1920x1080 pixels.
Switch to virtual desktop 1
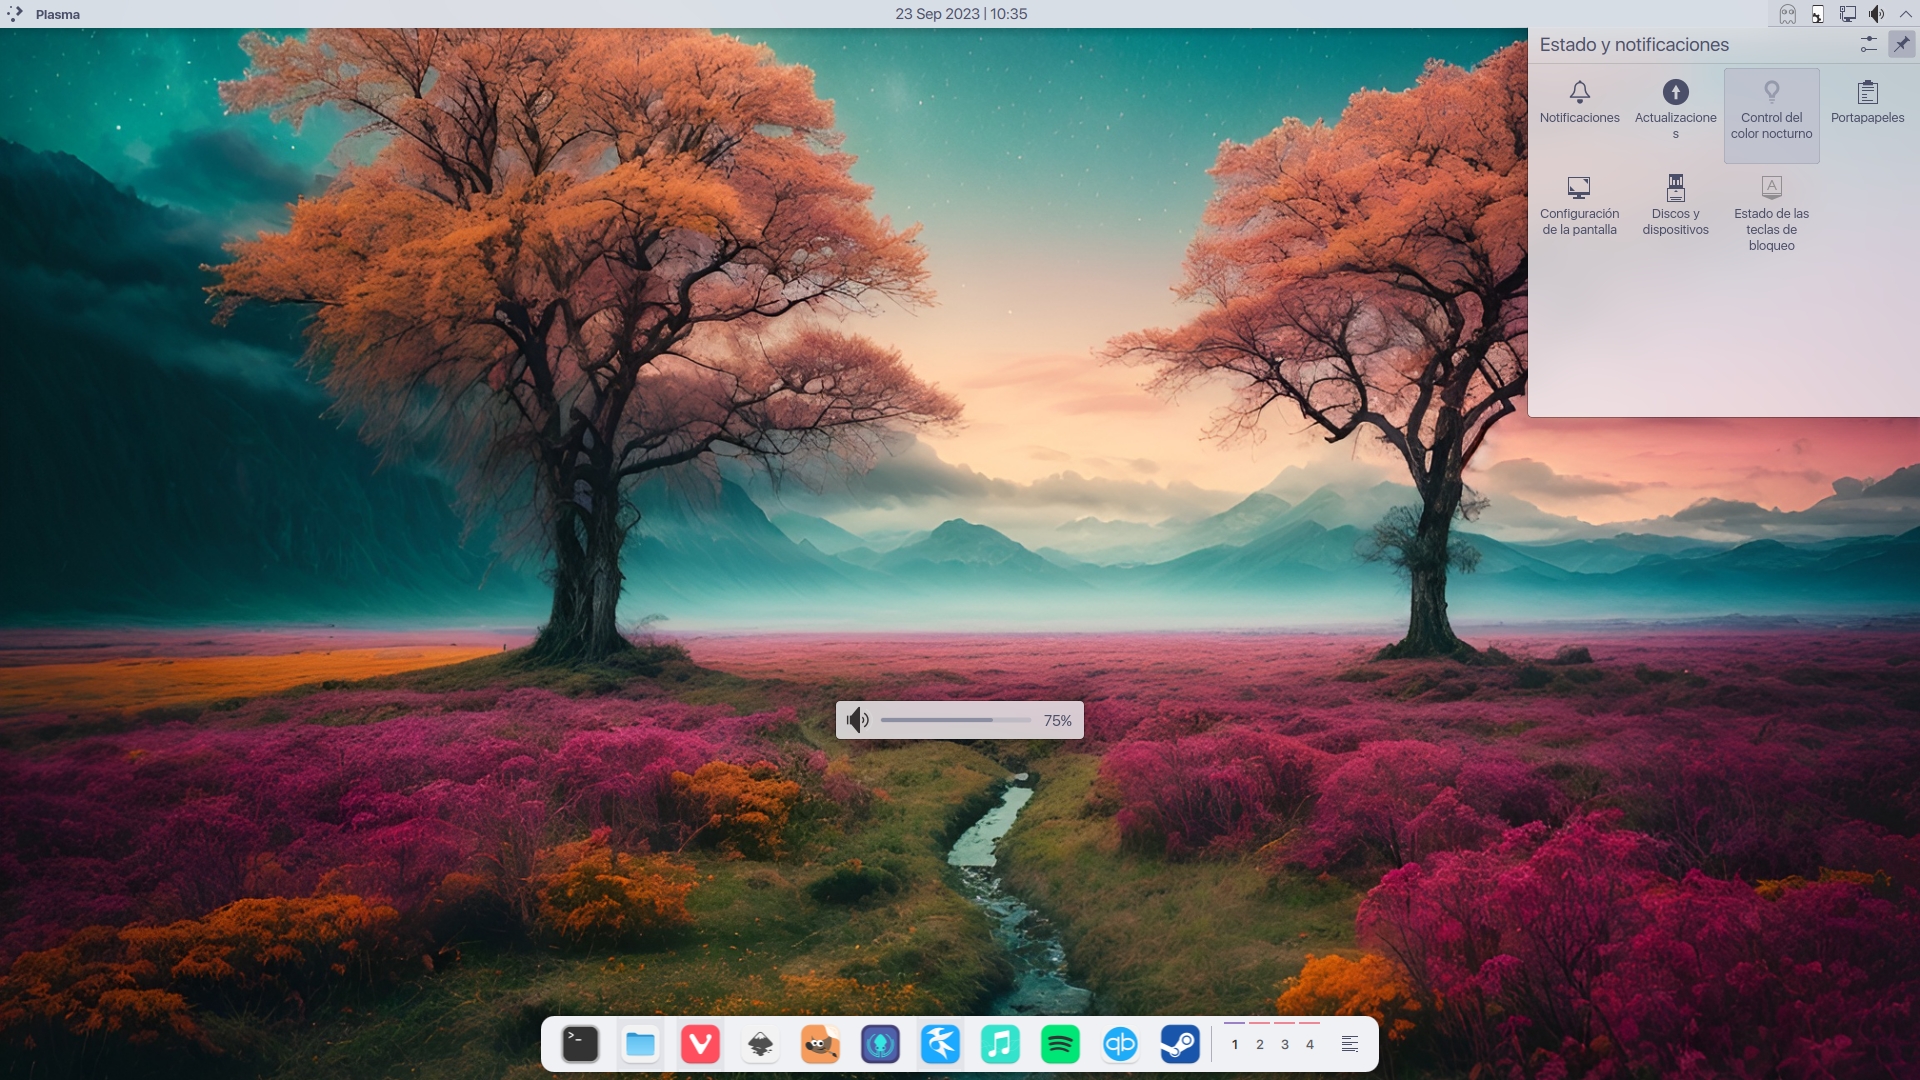tap(1235, 1044)
